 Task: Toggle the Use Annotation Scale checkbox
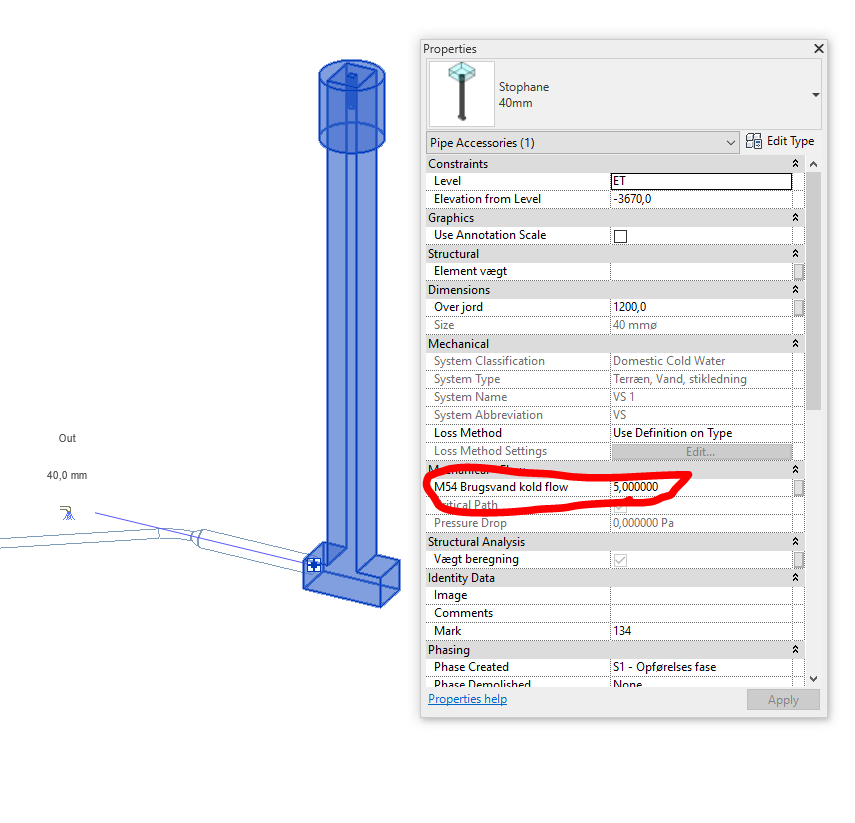(618, 235)
